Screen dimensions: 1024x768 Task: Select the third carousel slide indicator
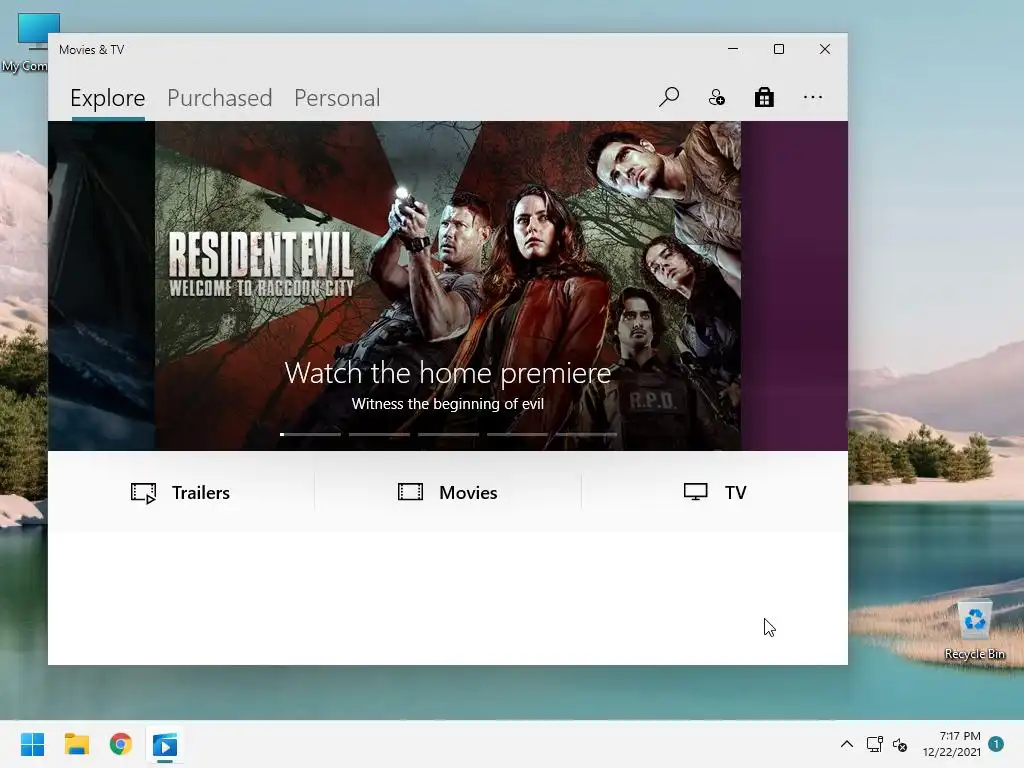449,434
